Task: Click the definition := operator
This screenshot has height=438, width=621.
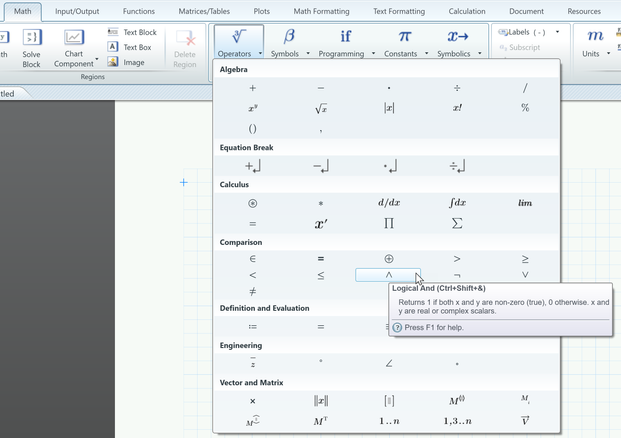Action: pos(253,327)
